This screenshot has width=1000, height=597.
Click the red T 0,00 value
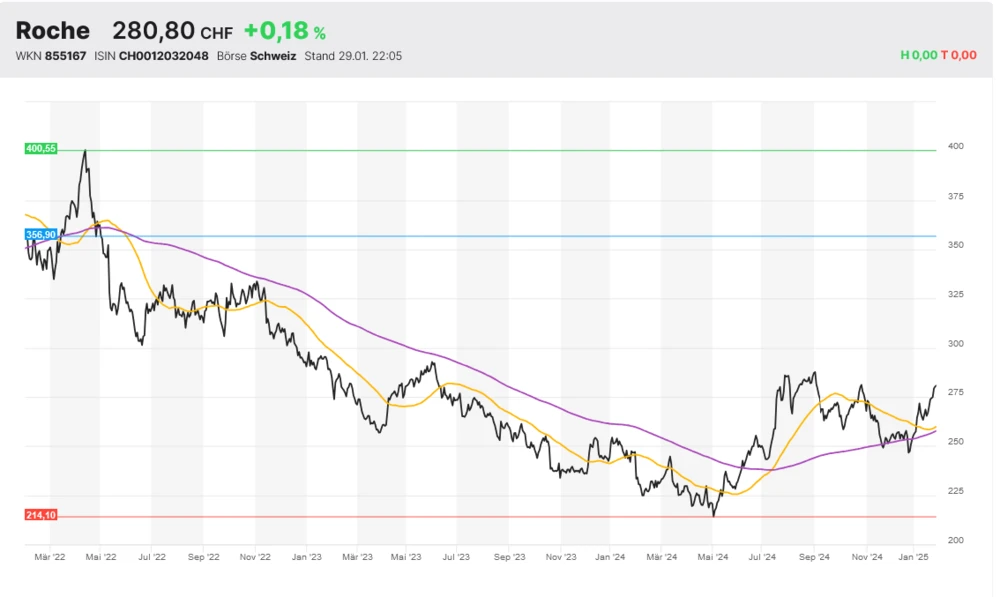coord(958,56)
